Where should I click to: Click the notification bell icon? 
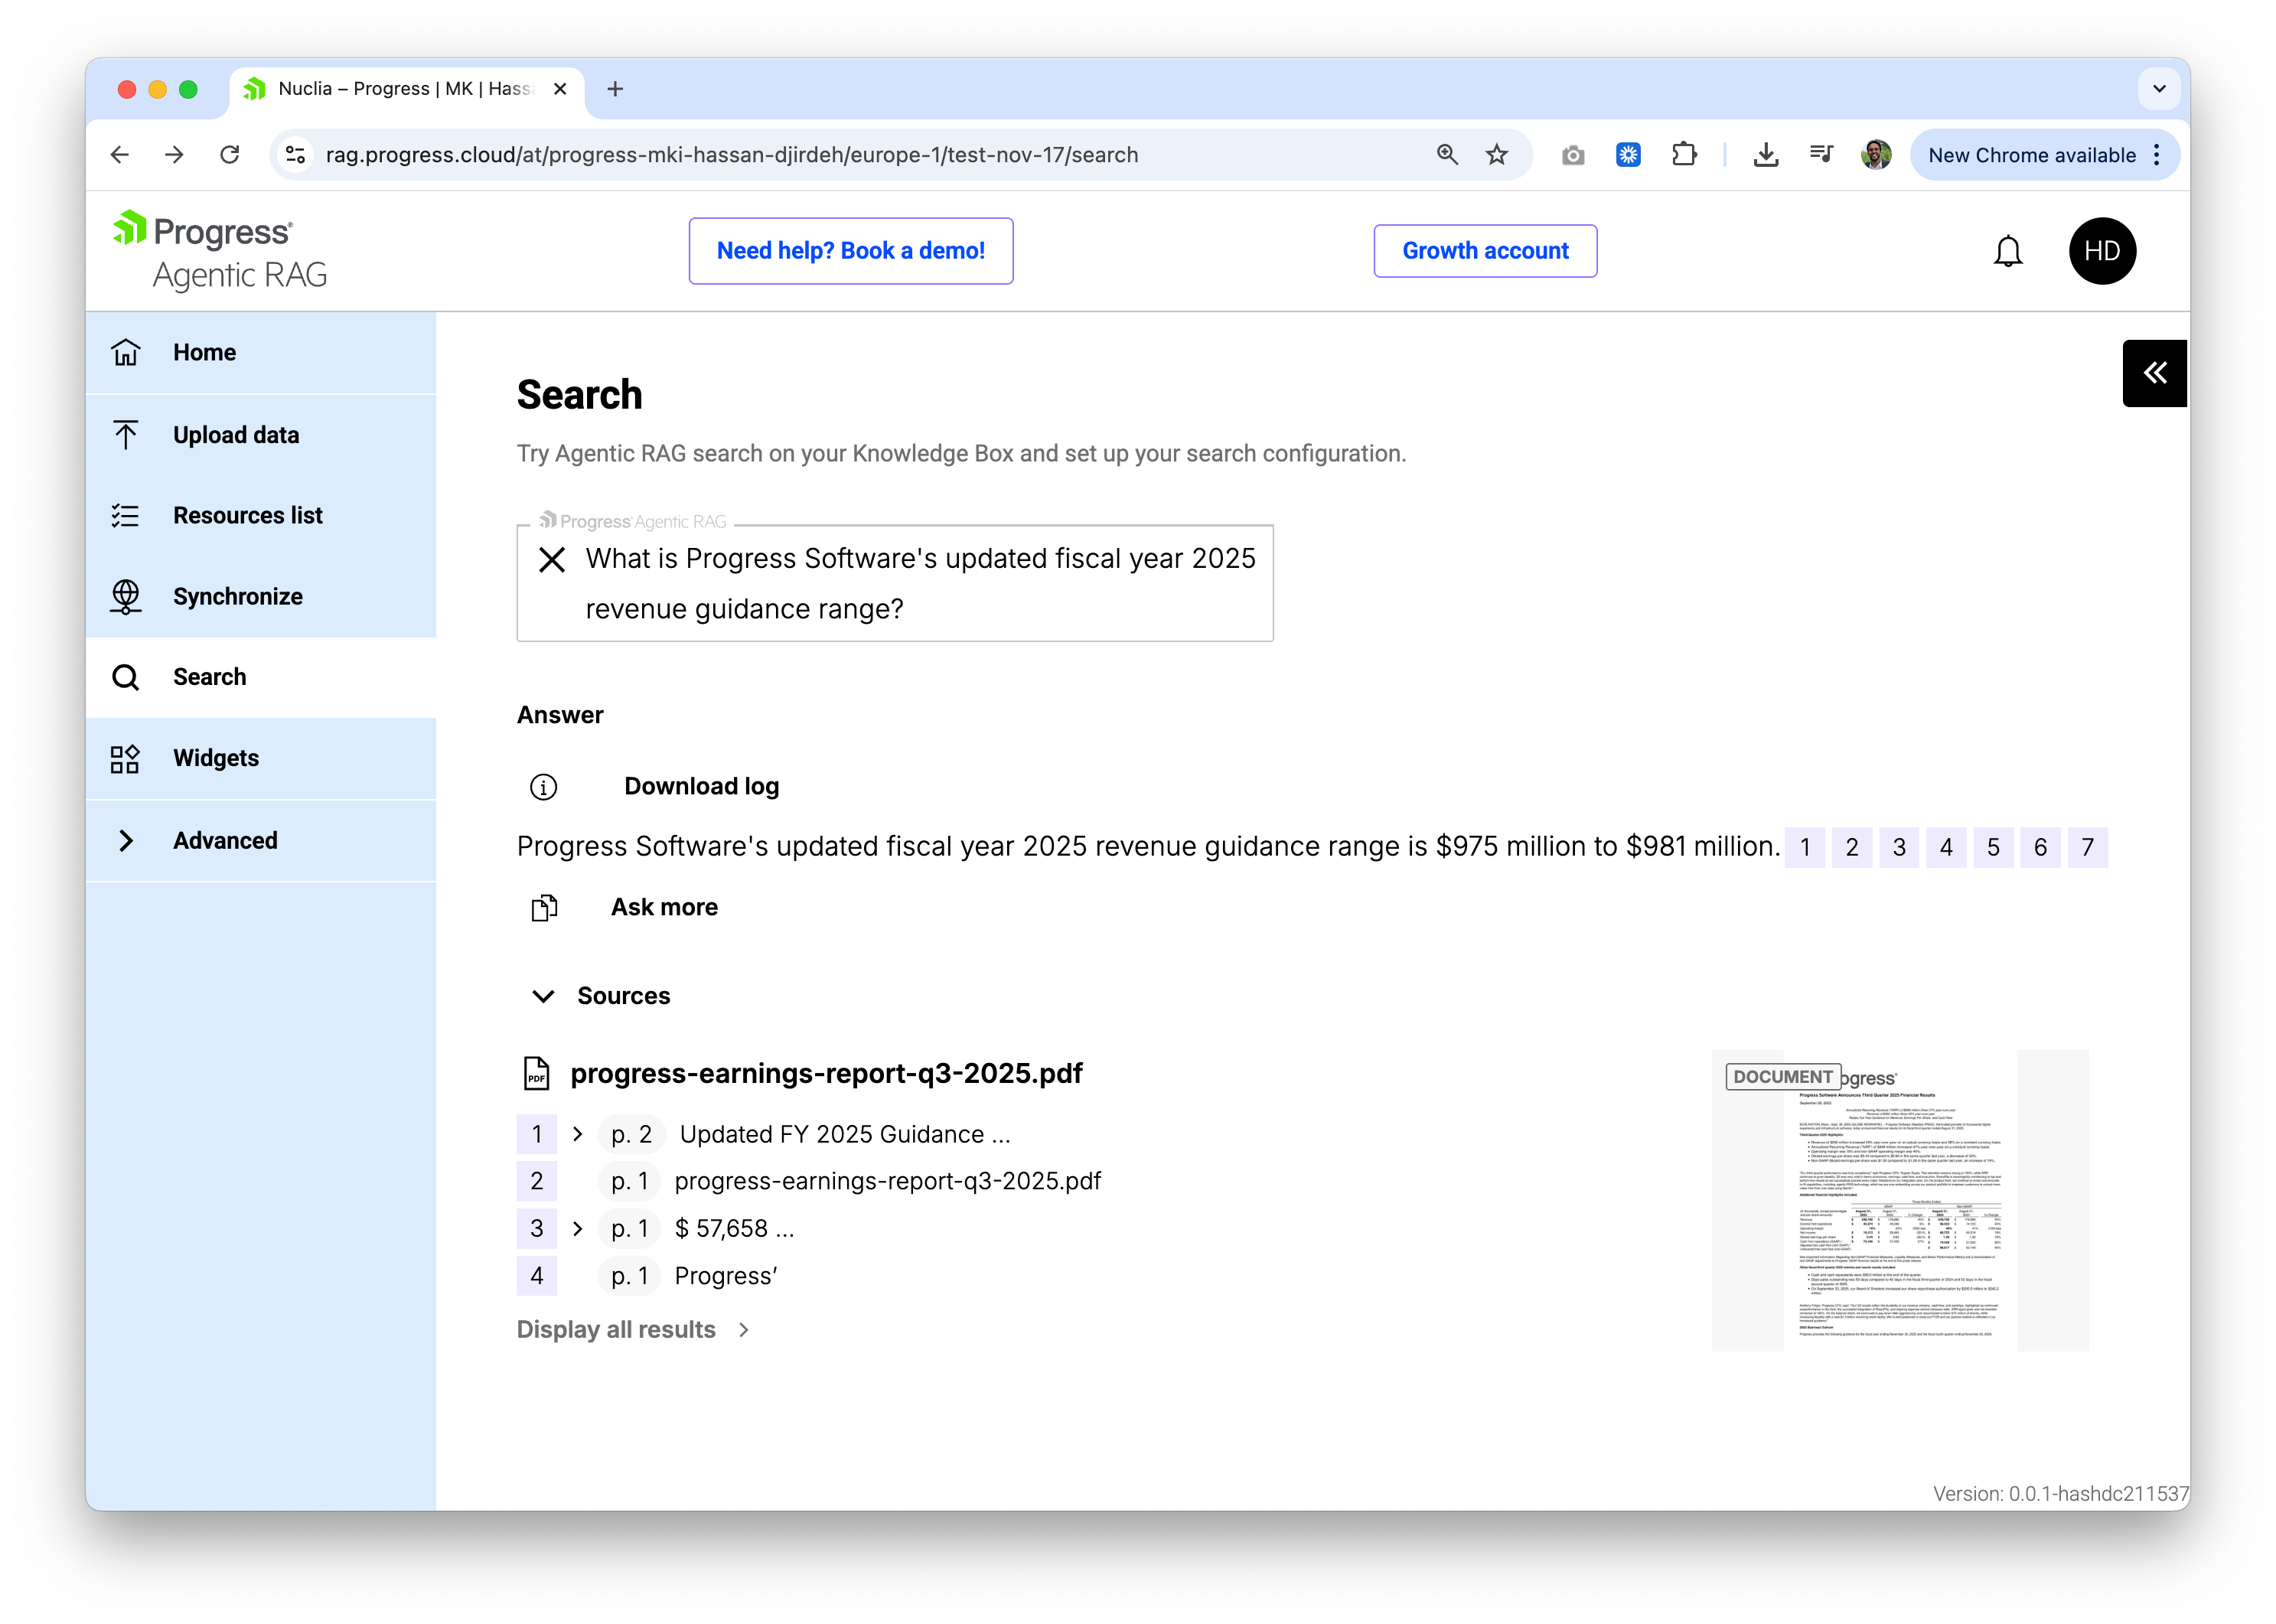point(2008,251)
